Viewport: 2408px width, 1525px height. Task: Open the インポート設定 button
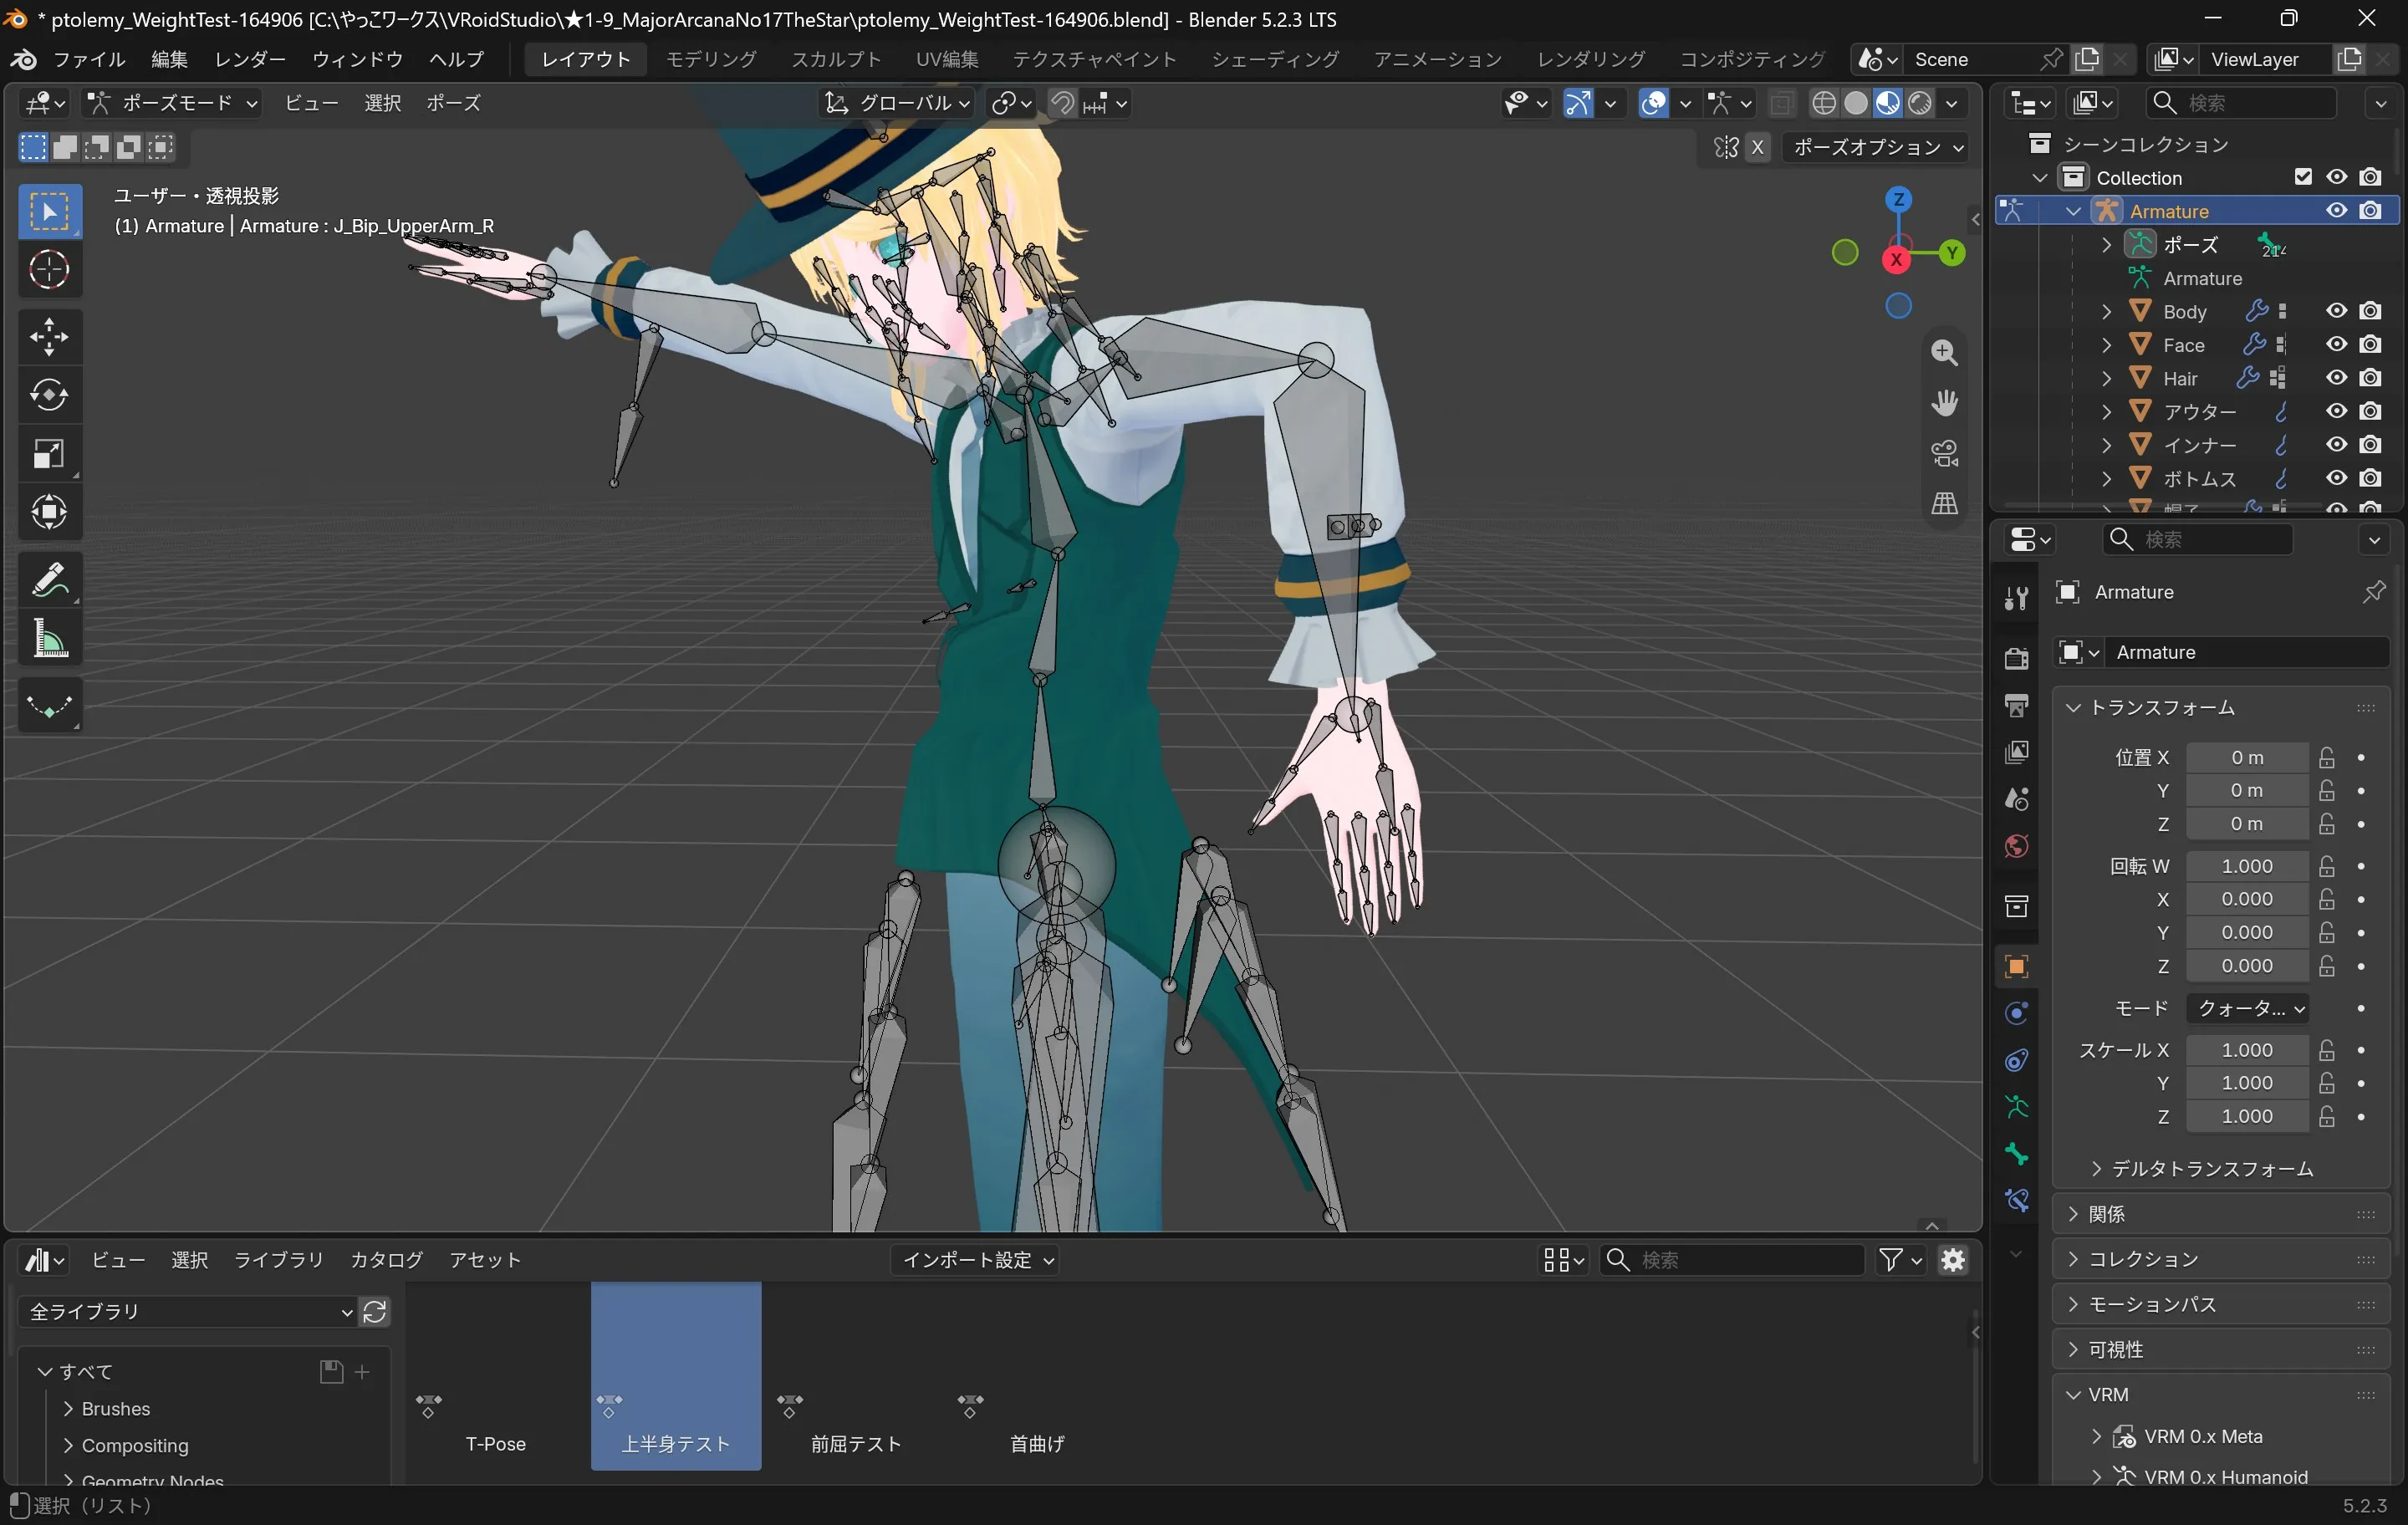(x=977, y=1260)
